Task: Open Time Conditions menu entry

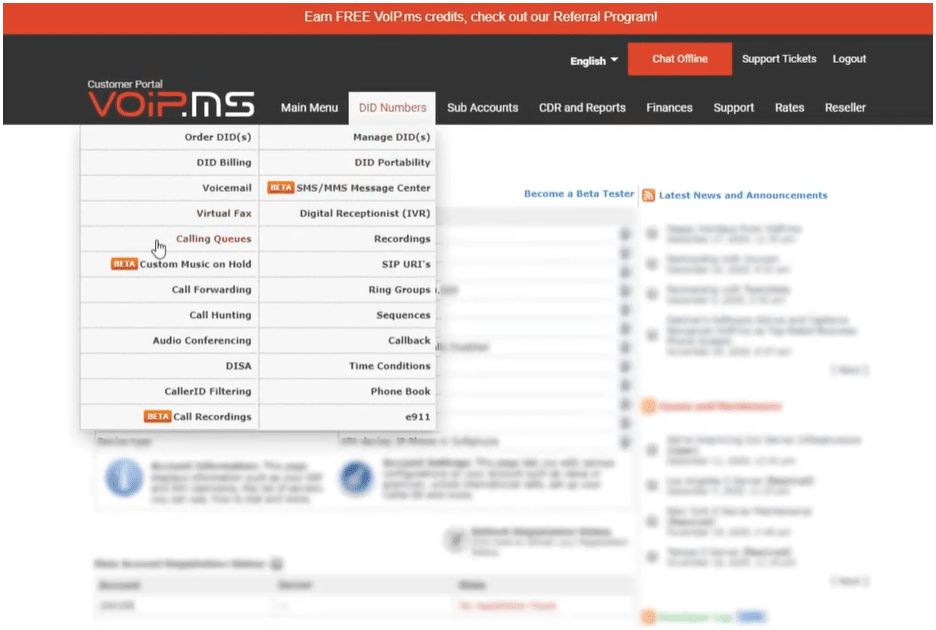Action: click(347, 366)
